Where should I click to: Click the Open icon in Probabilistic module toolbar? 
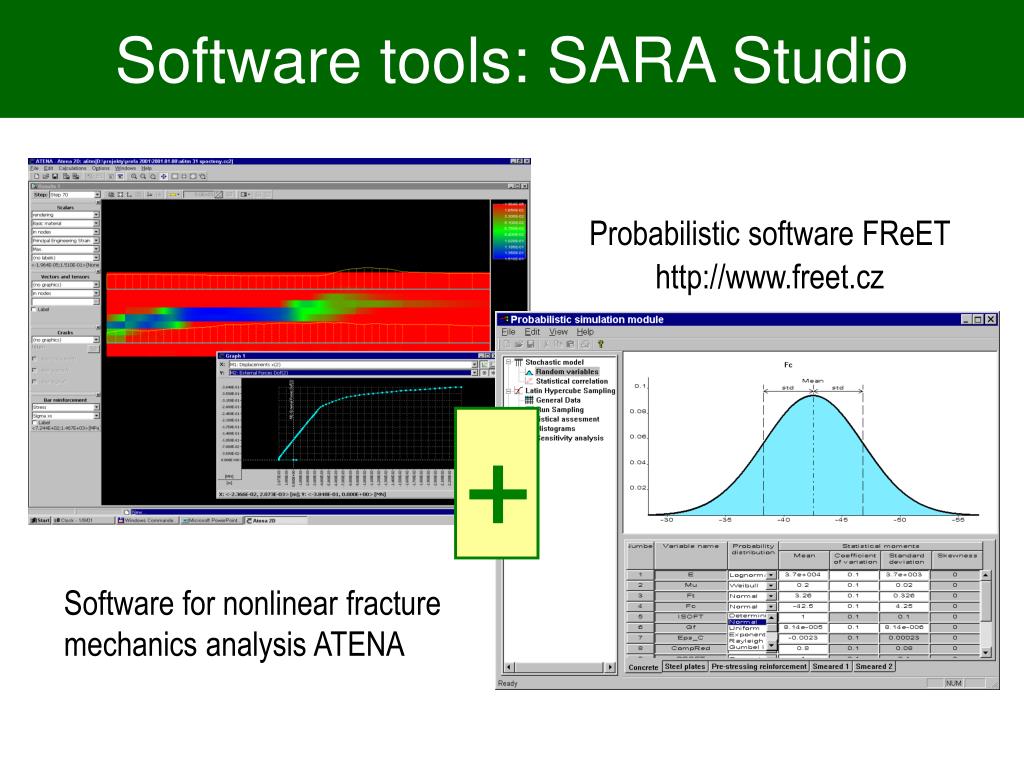pyautogui.click(x=519, y=344)
